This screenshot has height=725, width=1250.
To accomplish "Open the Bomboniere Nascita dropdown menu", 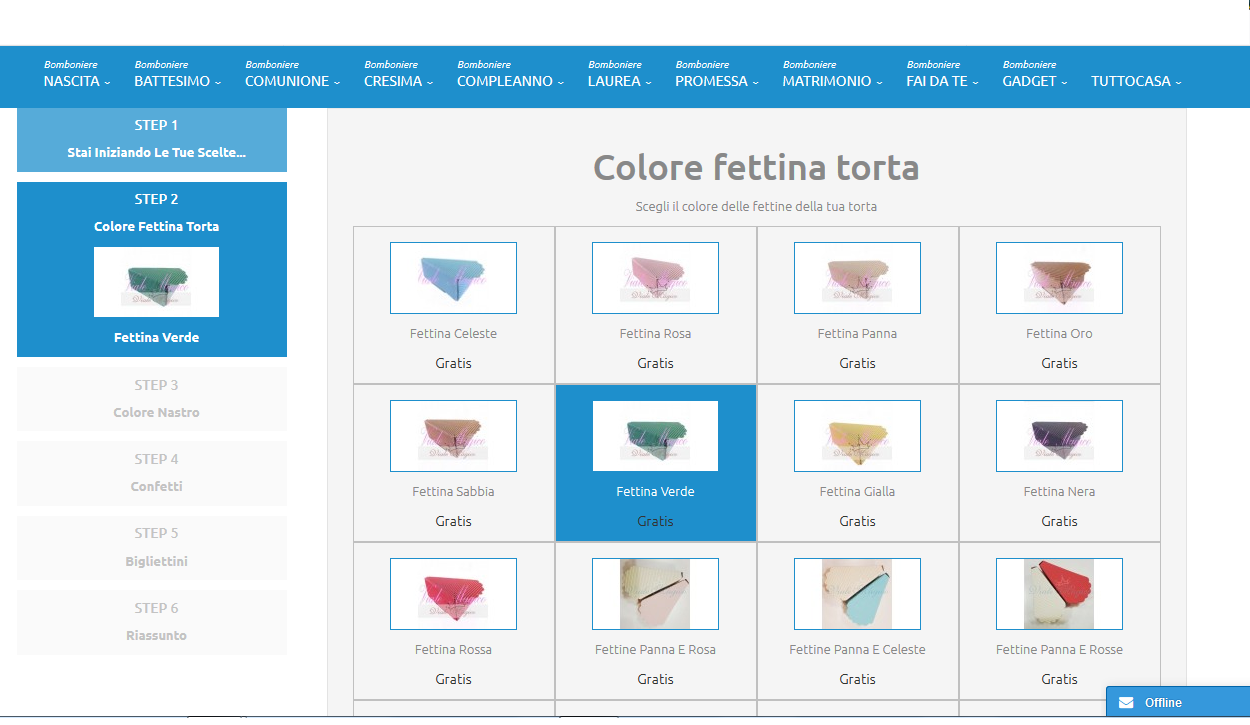I will point(77,74).
